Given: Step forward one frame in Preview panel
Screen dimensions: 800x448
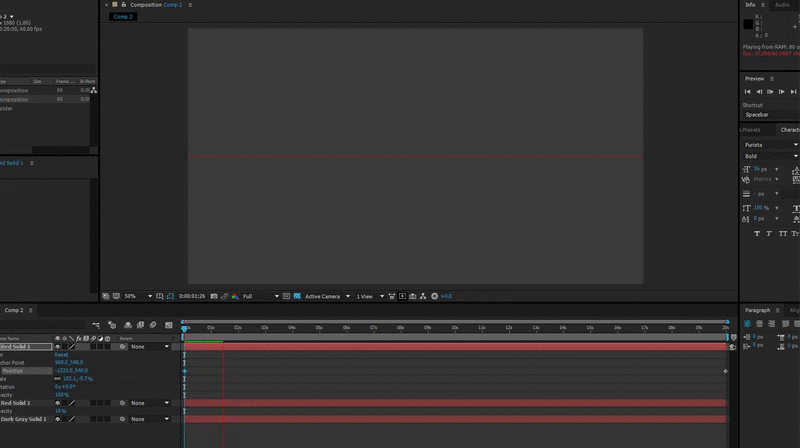Looking at the screenshot, I should click(x=782, y=92).
